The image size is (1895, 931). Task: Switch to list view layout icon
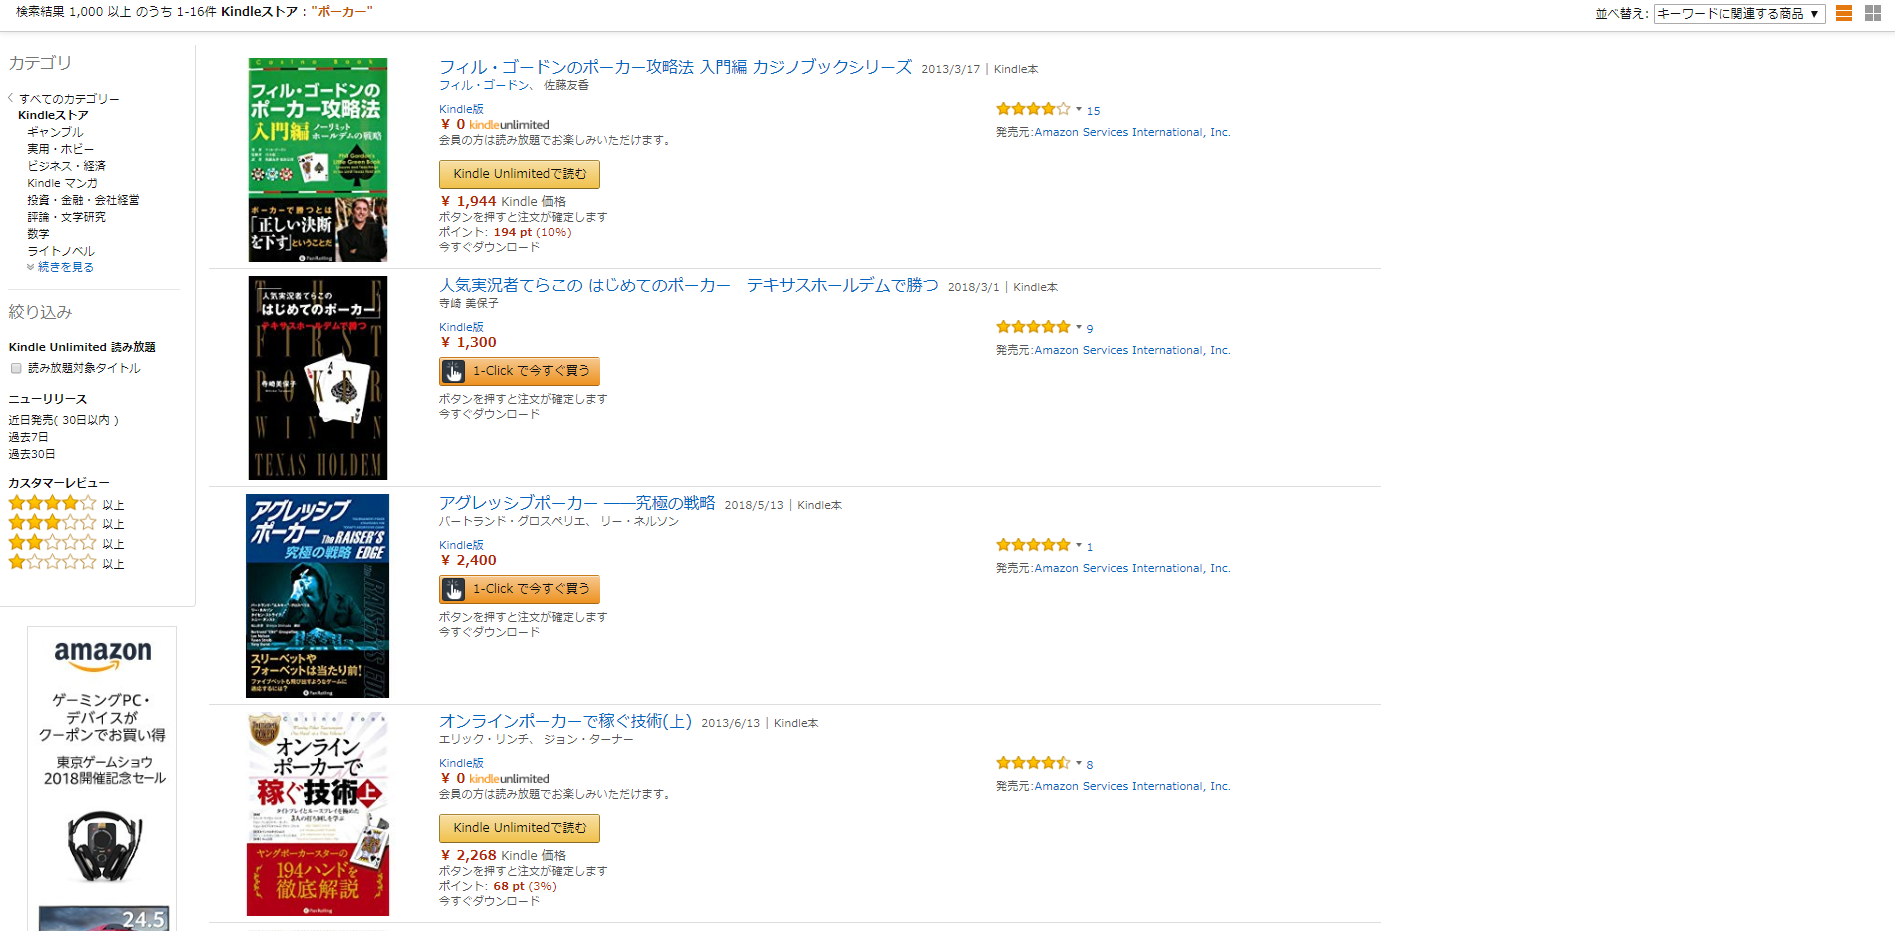tap(1844, 13)
